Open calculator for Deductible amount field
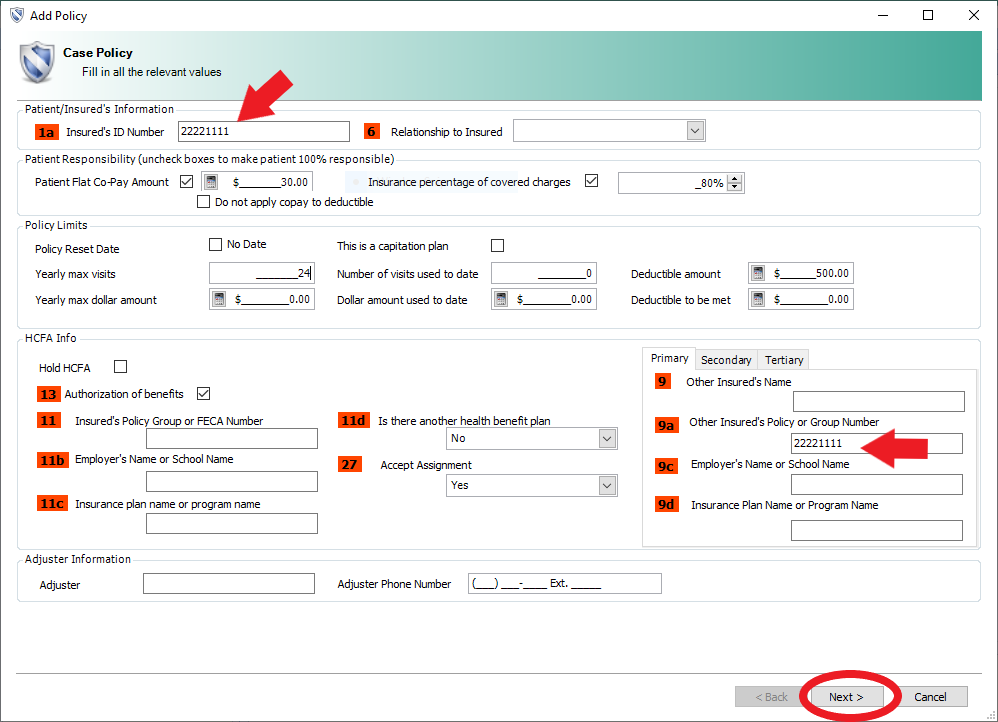Image resolution: width=998 pixels, height=722 pixels. pos(757,274)
